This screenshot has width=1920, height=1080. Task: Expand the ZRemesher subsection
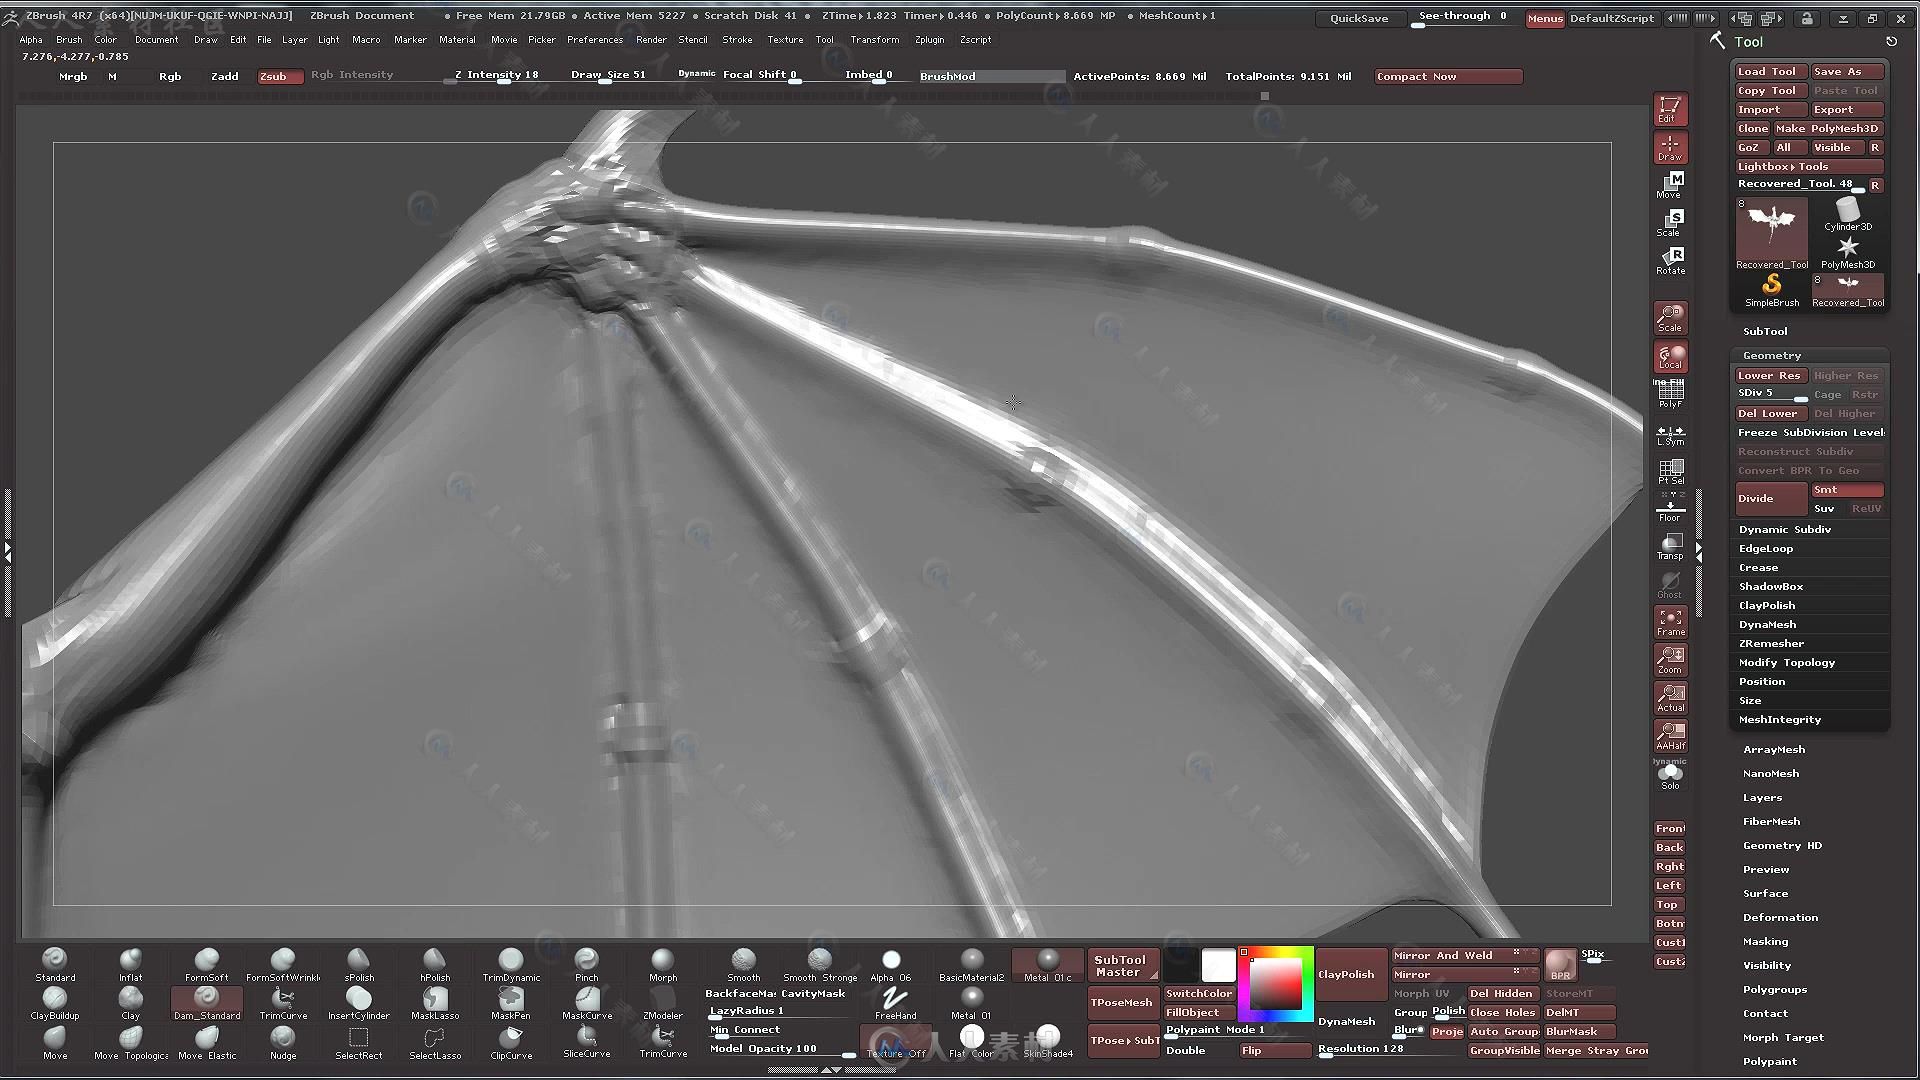(1771, 643)
